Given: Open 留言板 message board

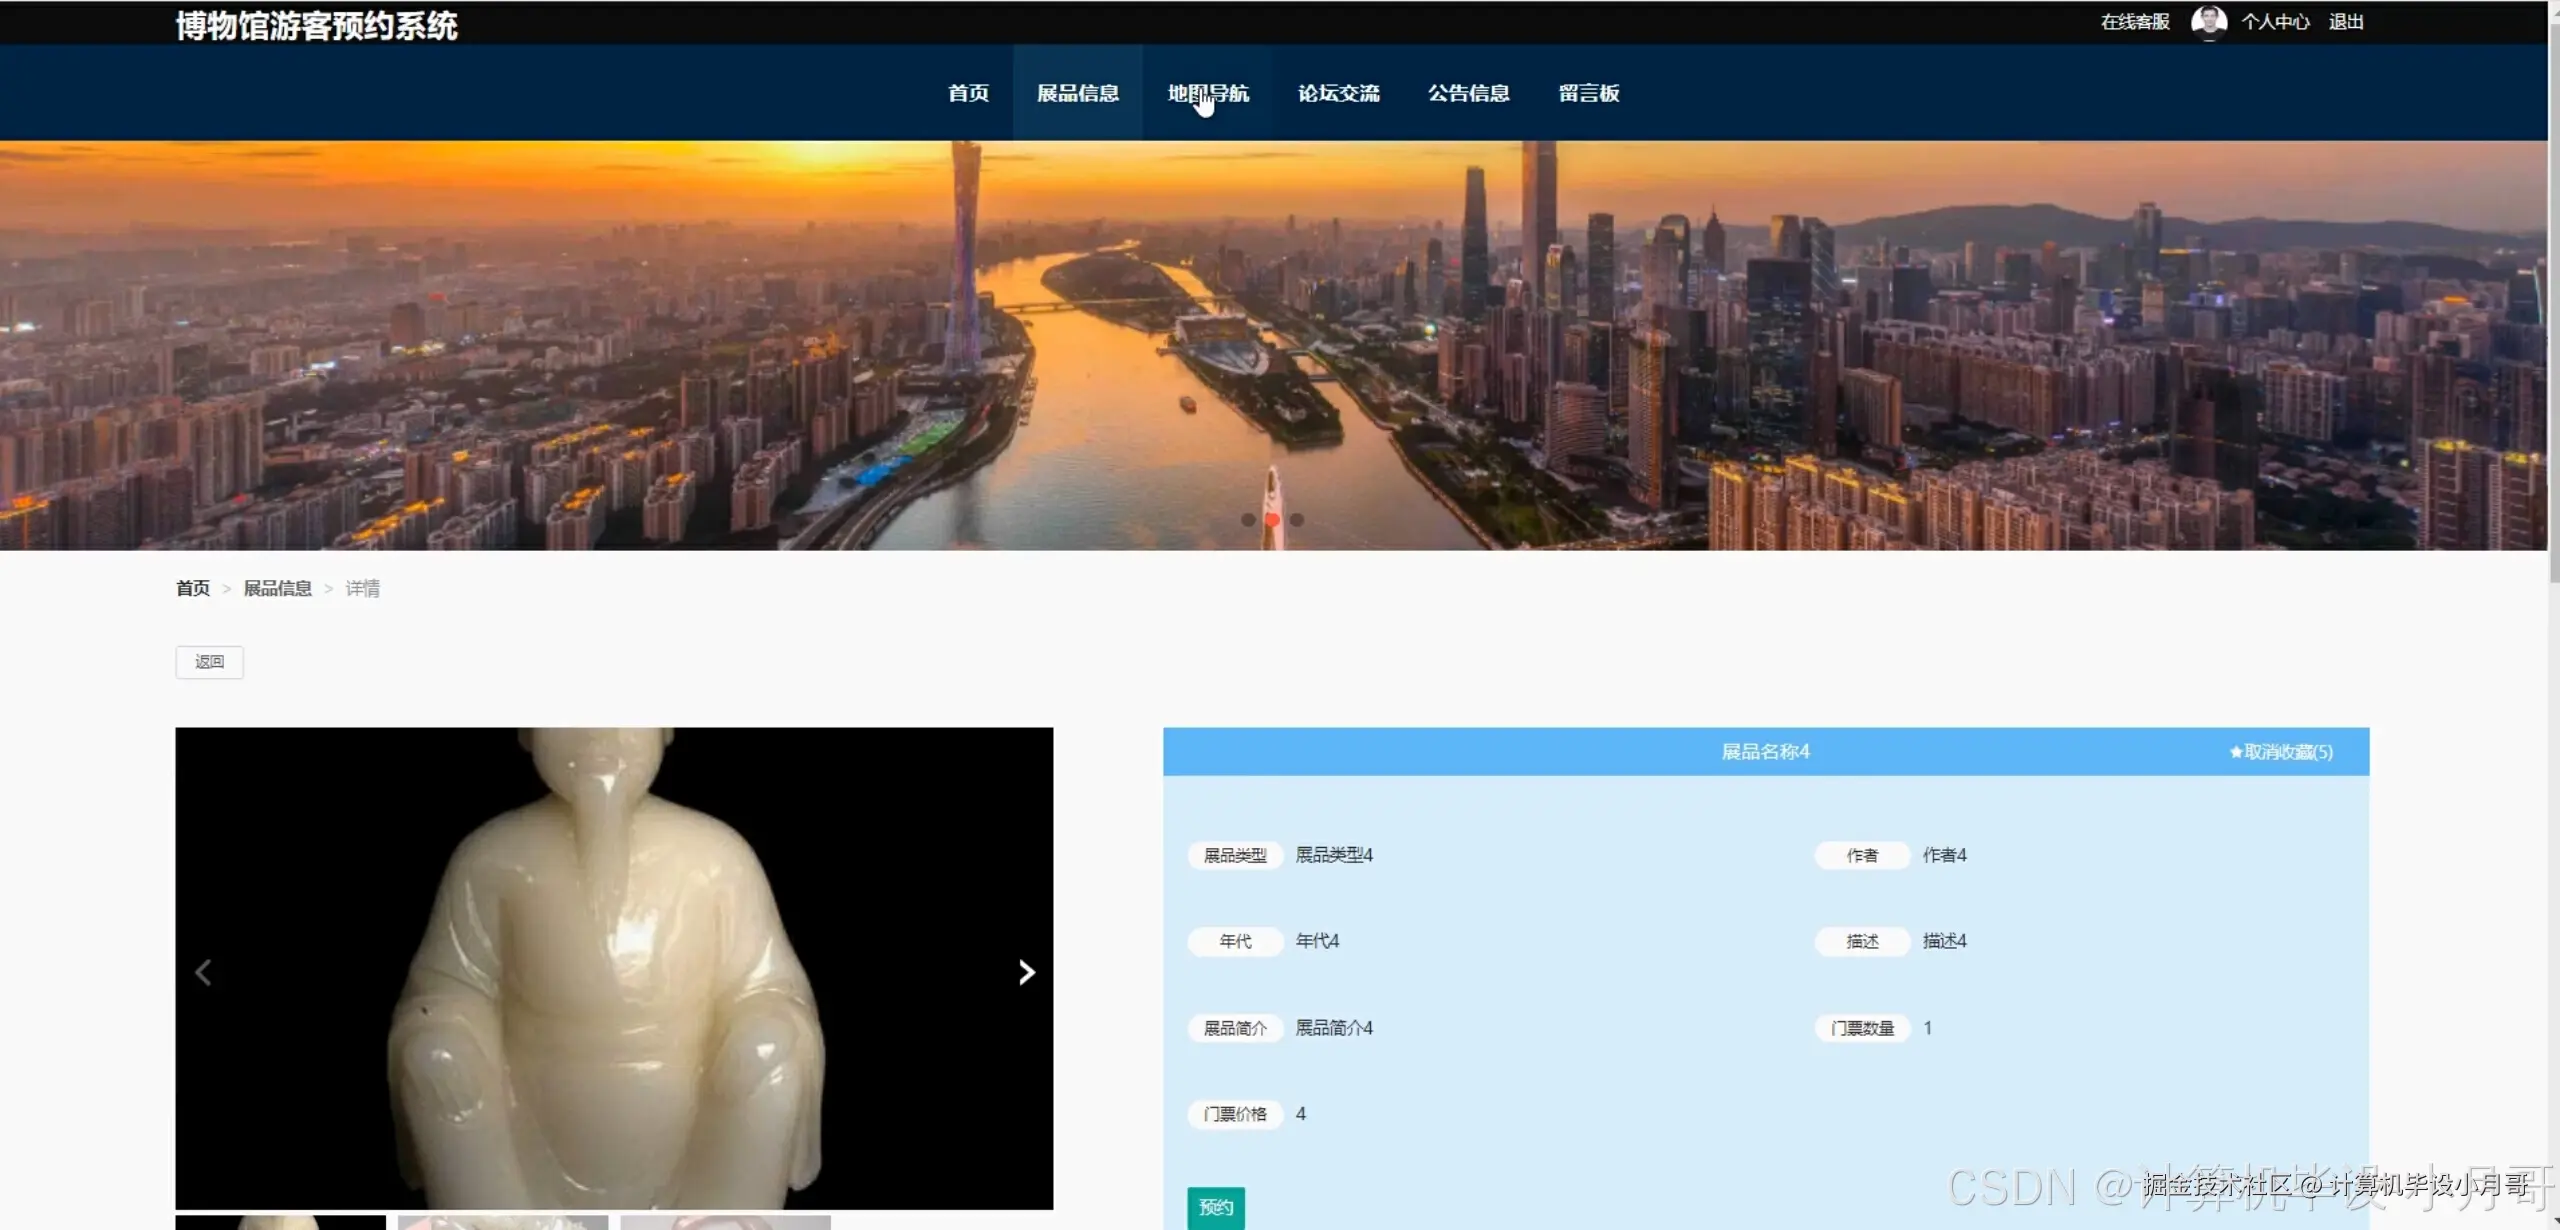Looking at the screenshot, I should pyautogui.click(x=1588, y=93).
